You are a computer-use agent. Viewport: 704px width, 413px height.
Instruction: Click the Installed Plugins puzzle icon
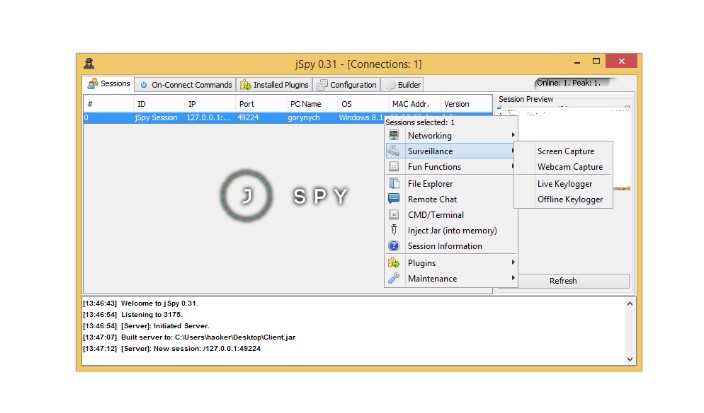[245, 84]
